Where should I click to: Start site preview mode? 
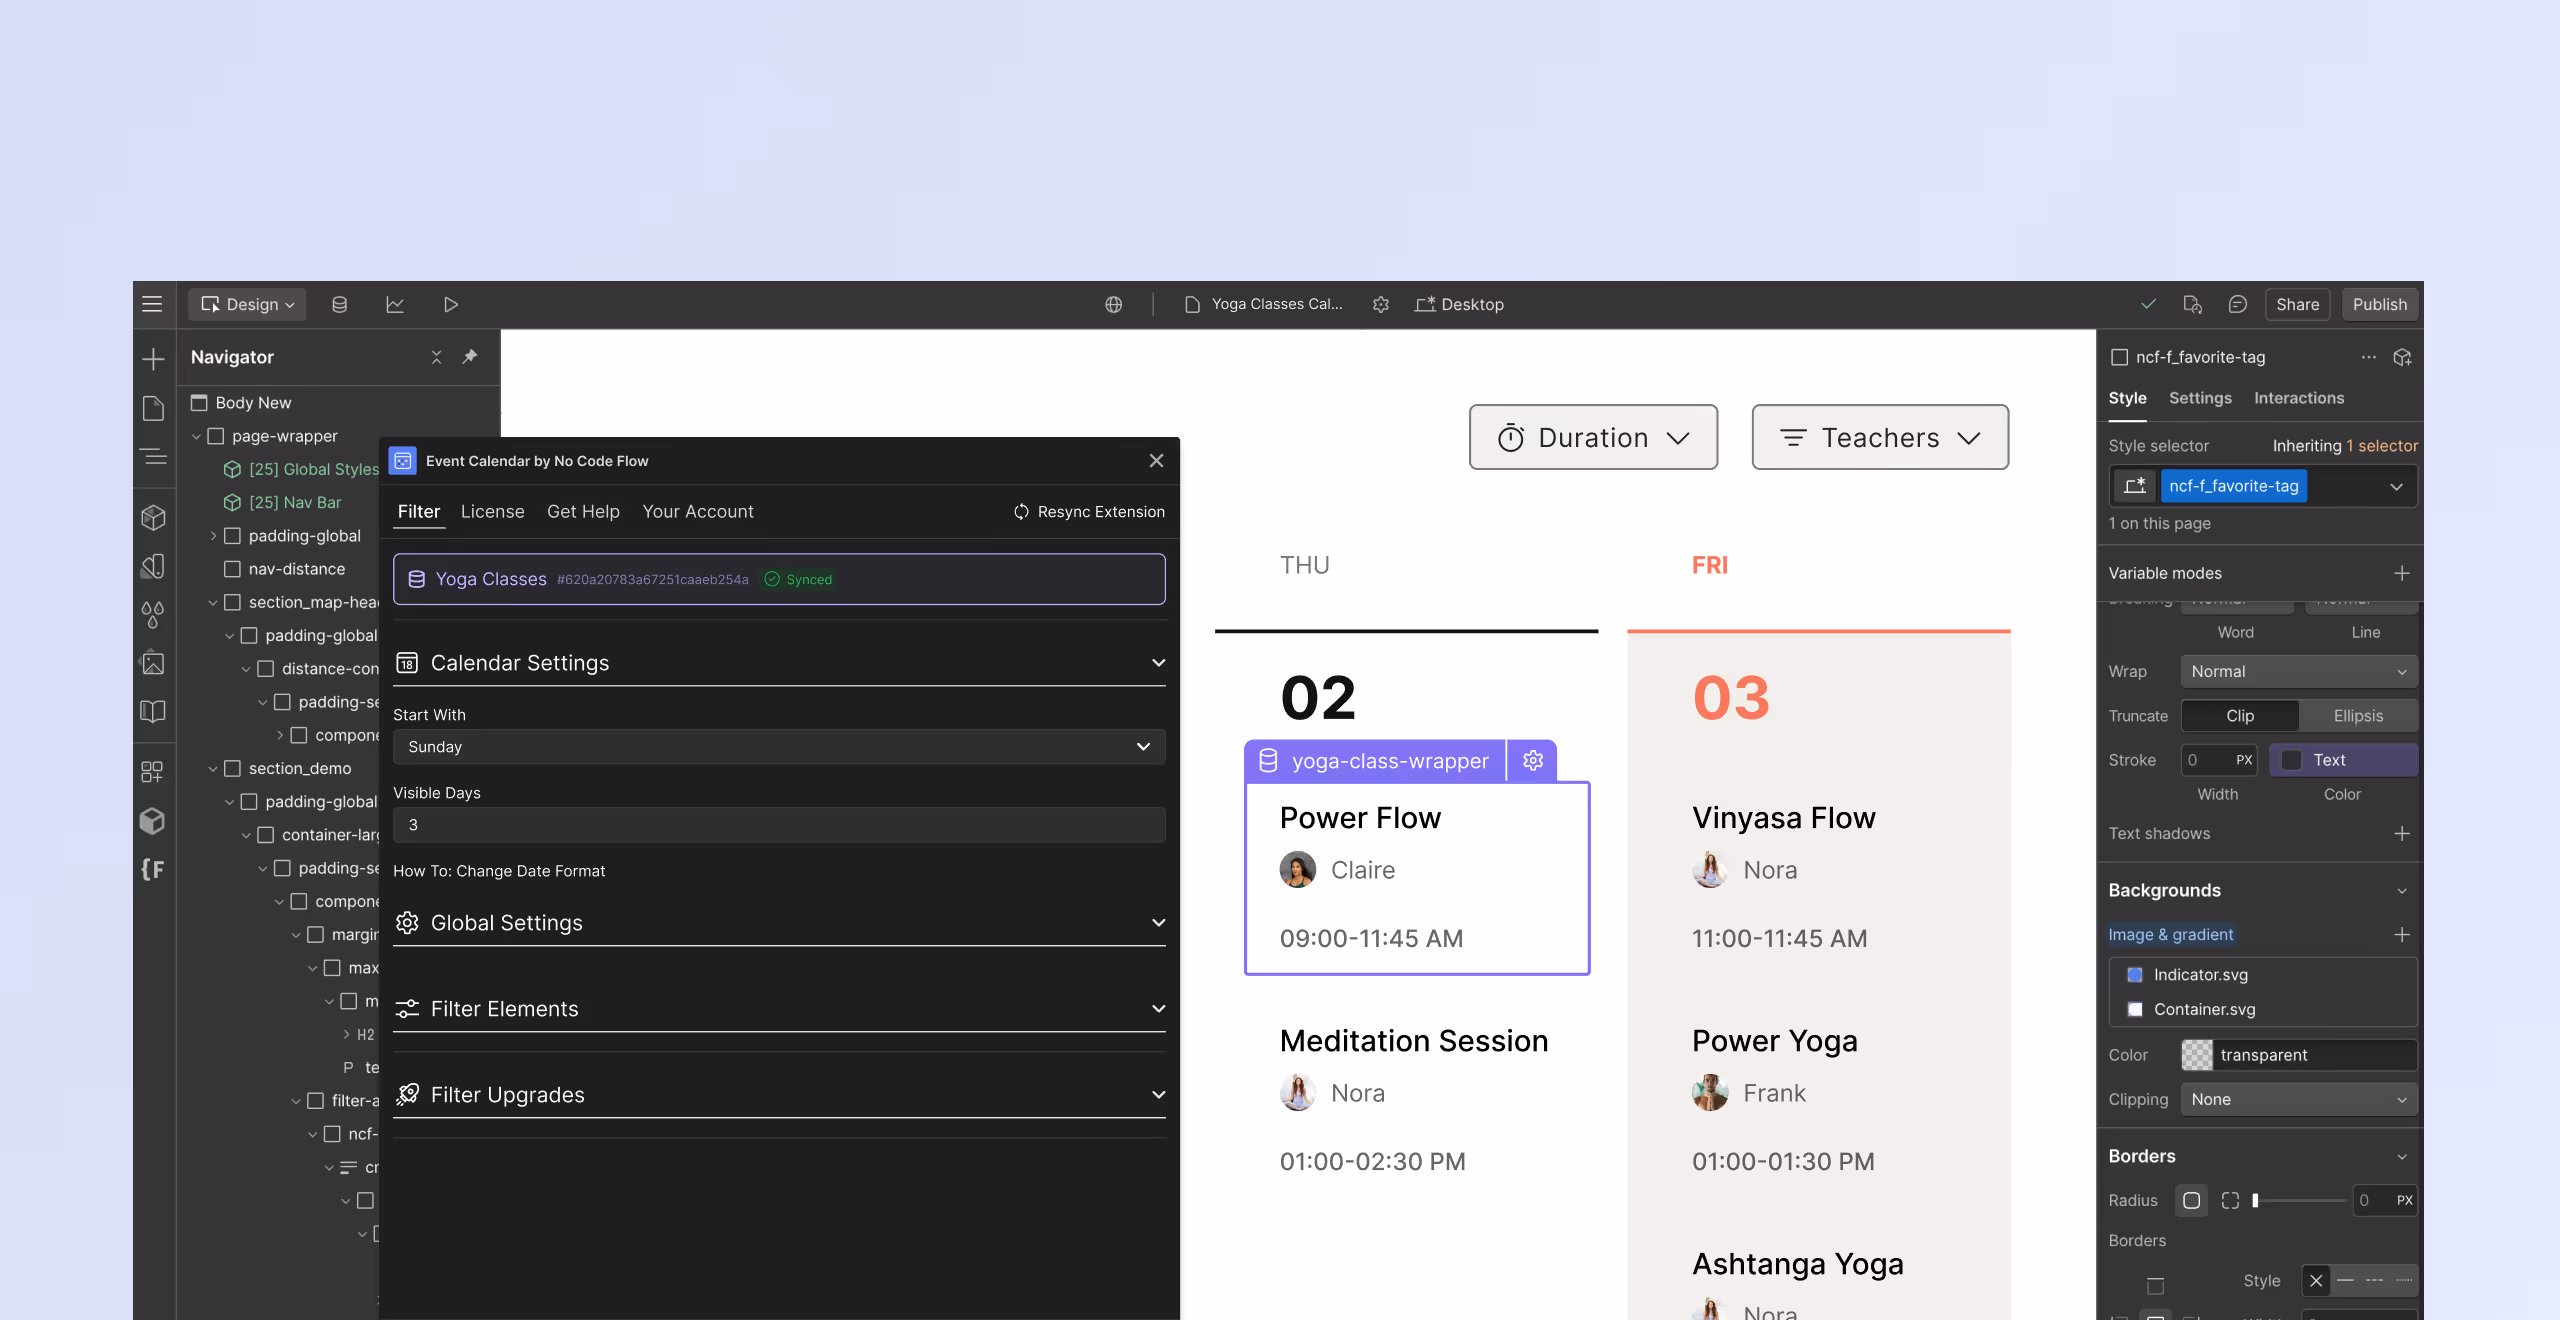pyautogui.click(x=451, y=304)
